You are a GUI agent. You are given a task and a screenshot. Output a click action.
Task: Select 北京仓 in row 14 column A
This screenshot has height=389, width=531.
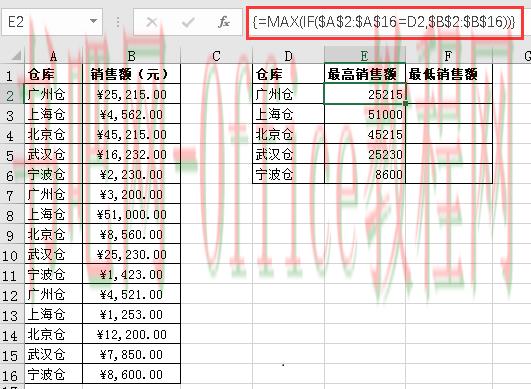tap(54, 334)
